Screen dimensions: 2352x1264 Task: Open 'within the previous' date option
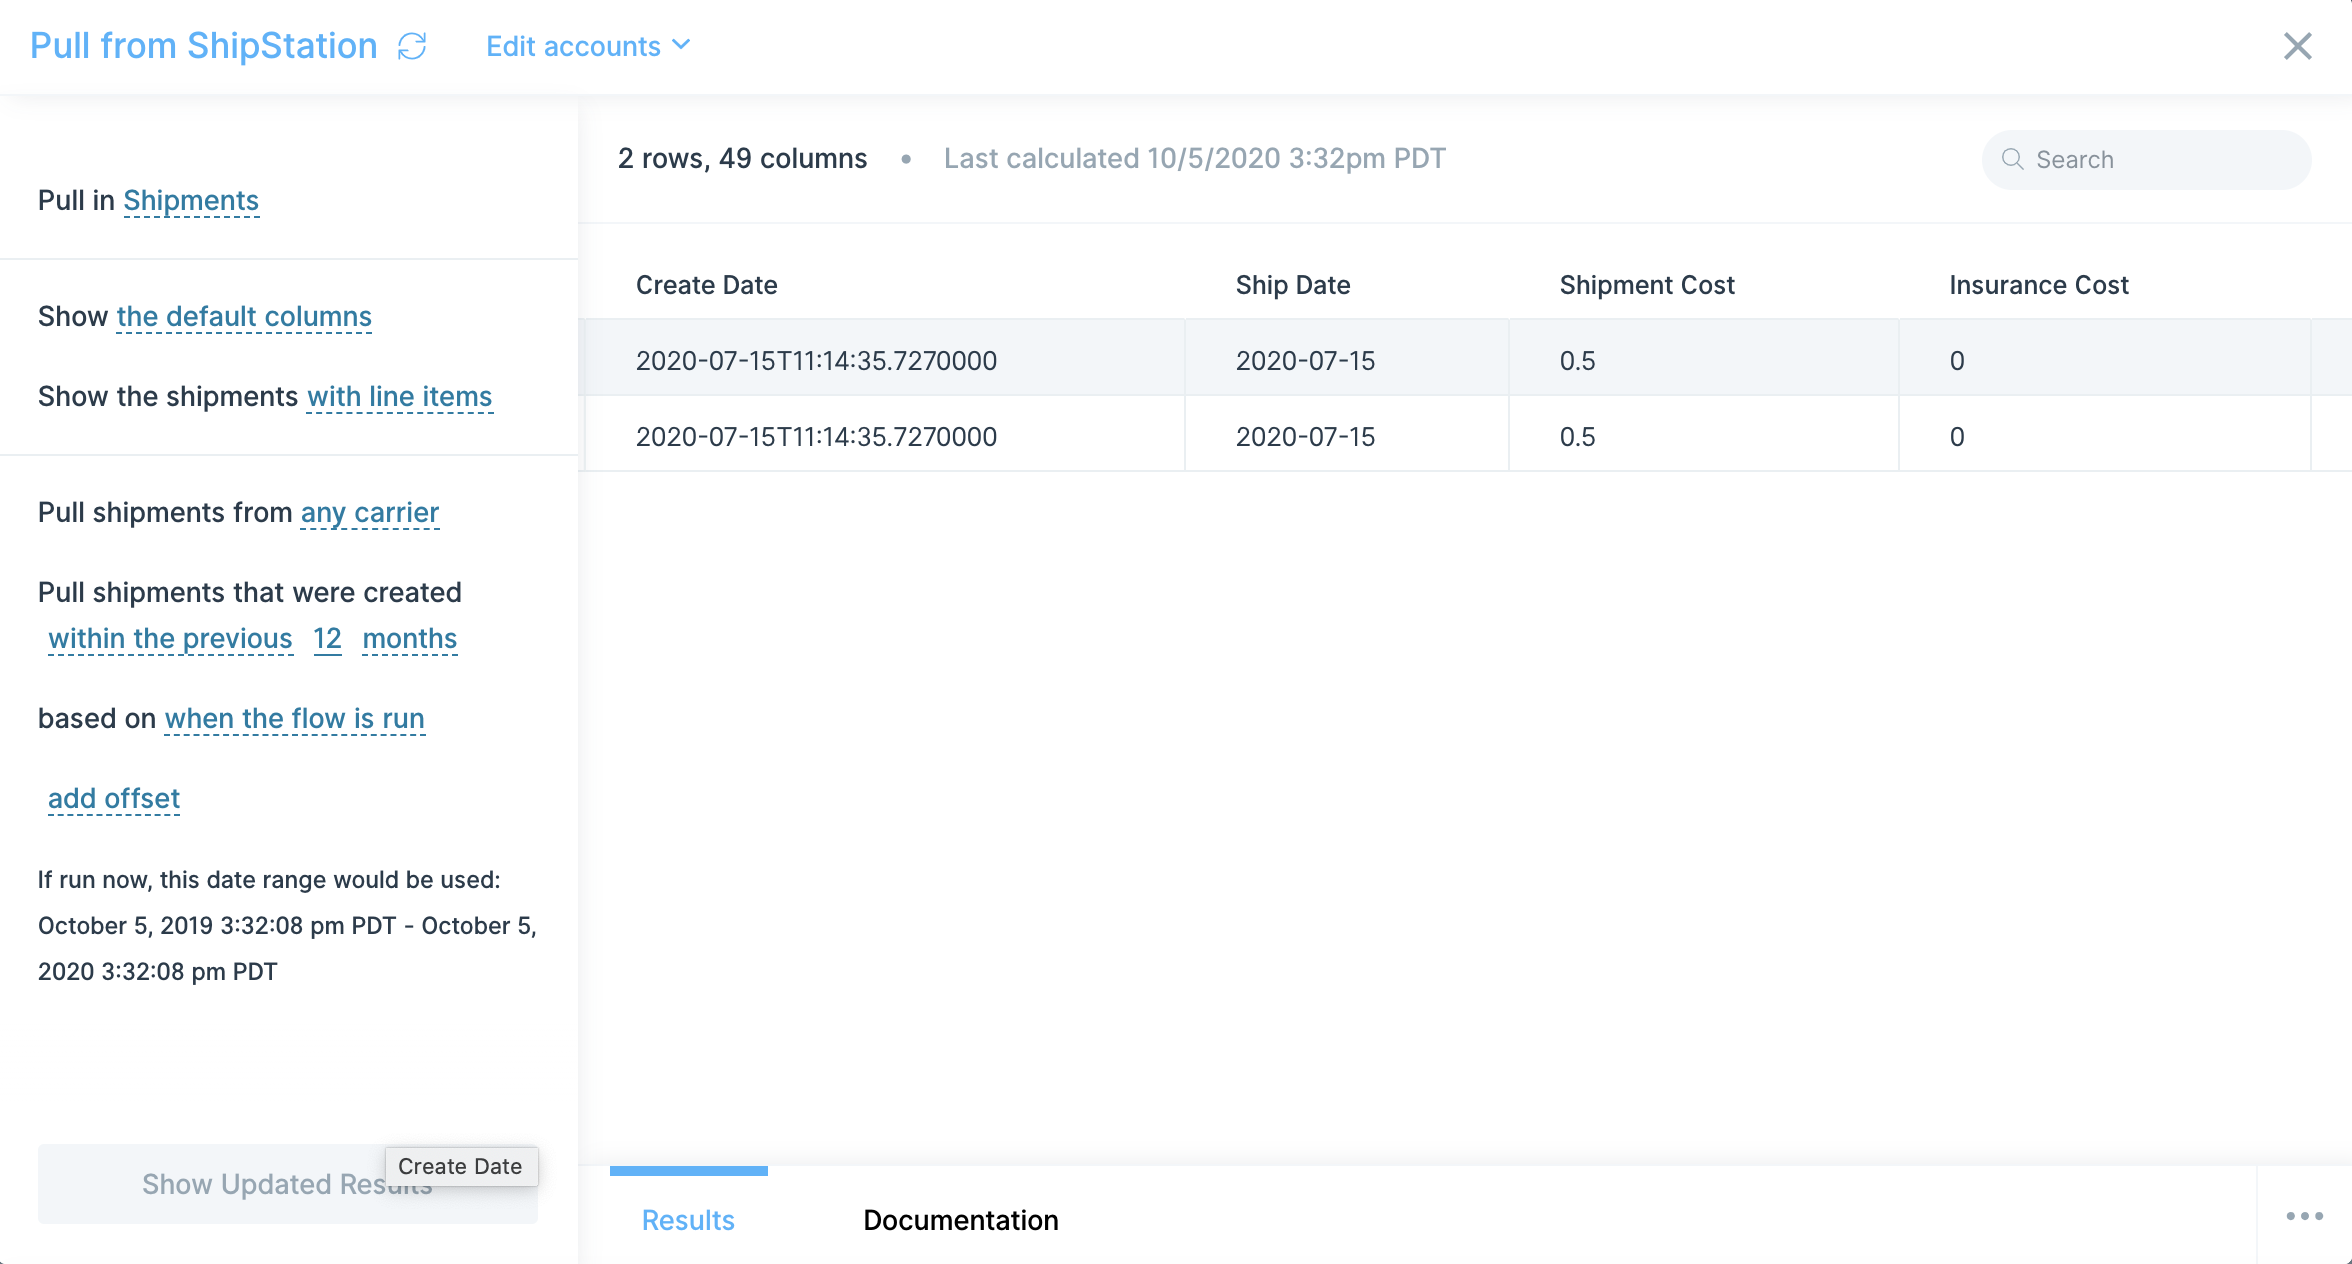[x=170, y=639]
